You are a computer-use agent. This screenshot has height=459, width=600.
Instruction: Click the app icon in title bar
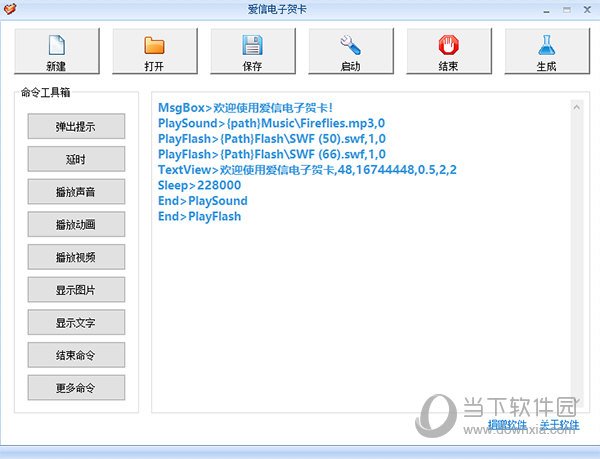[11, 9]
